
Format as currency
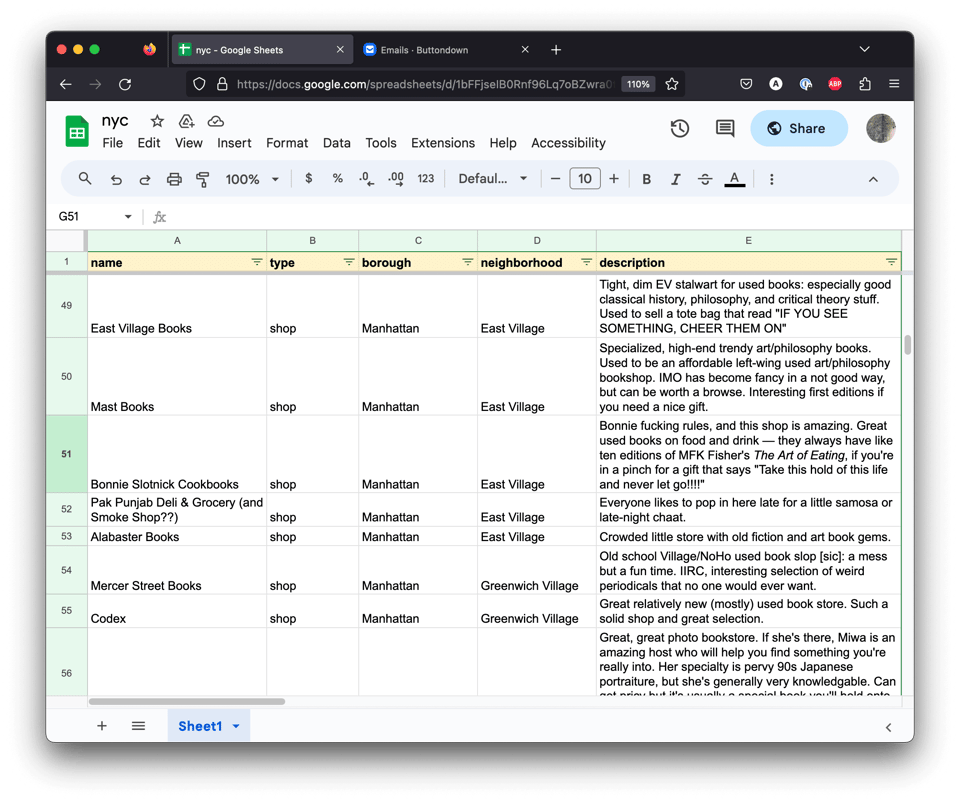(308, 178)
